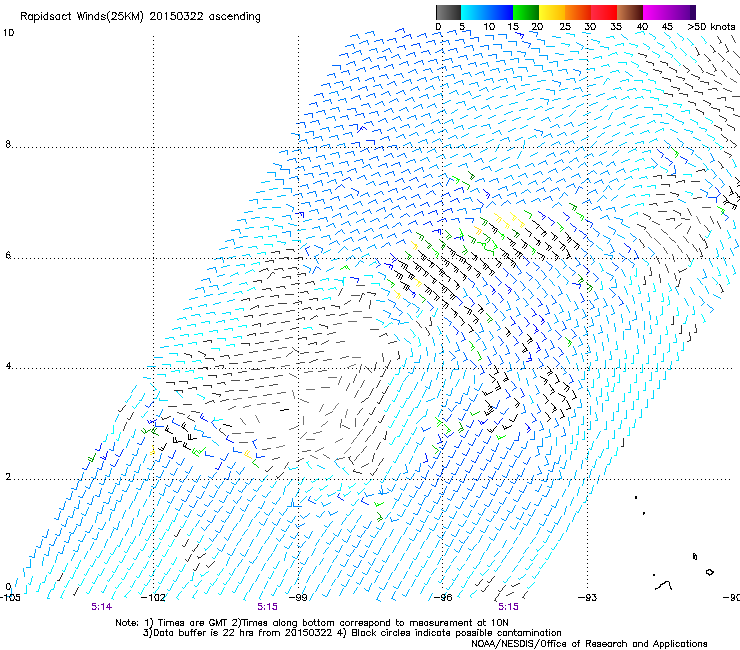
Task: Click the longitude label '-93'
Action: (x=588, y=598)
